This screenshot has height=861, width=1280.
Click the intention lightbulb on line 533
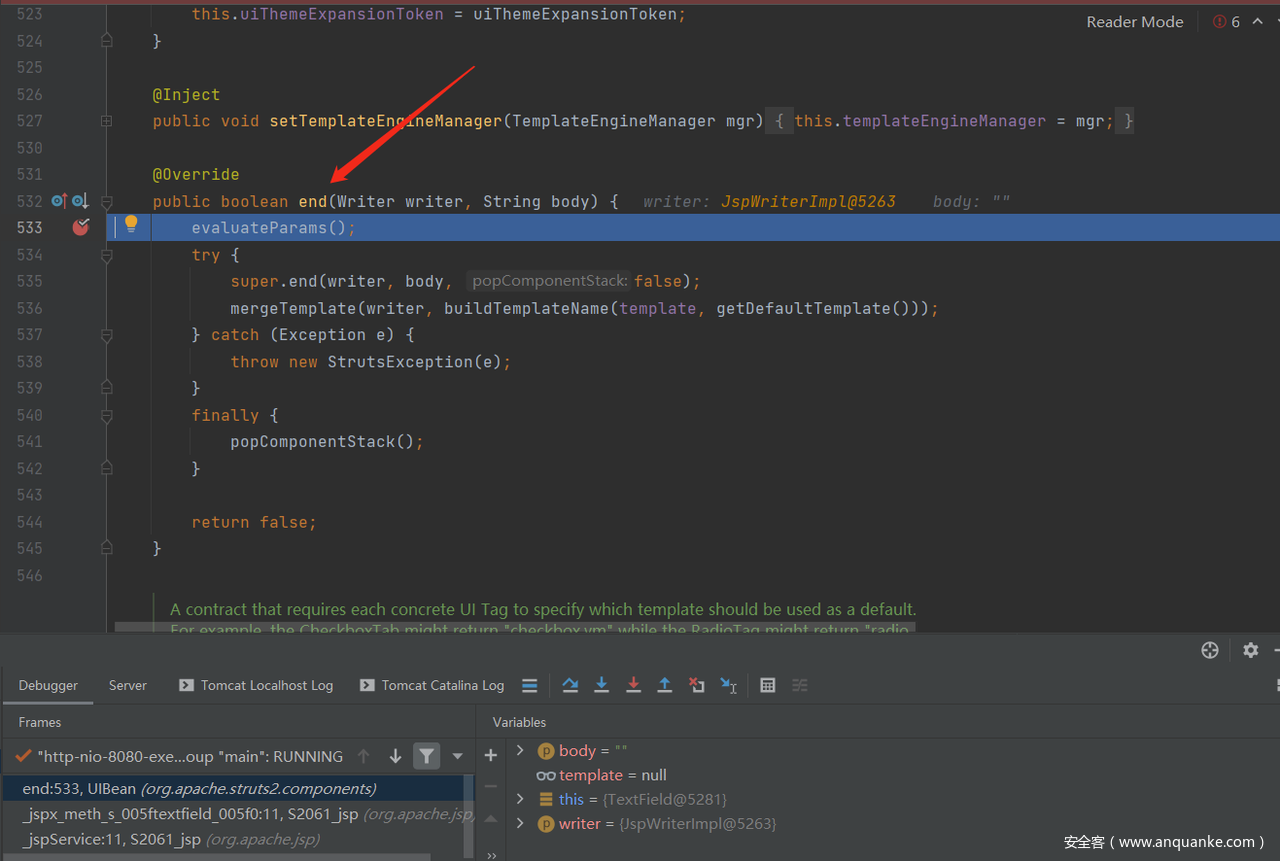point(131,224)
